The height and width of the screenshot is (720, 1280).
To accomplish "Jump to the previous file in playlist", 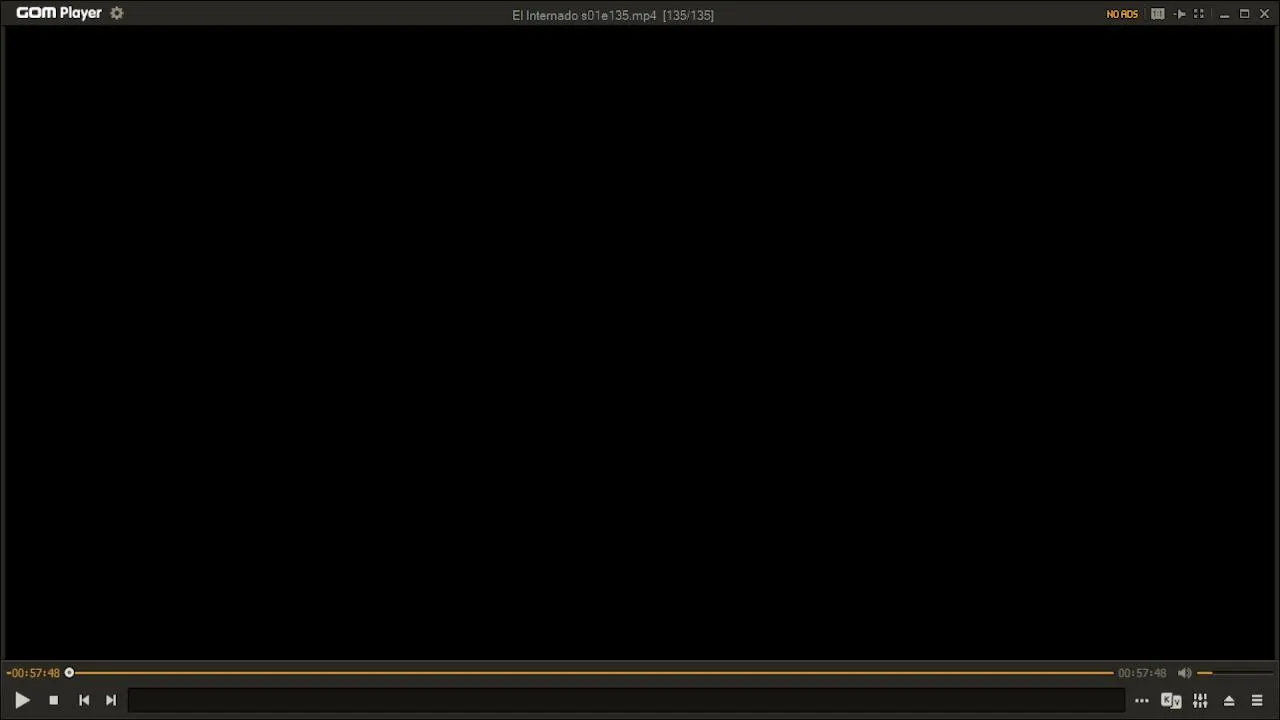I will (84, 701).
